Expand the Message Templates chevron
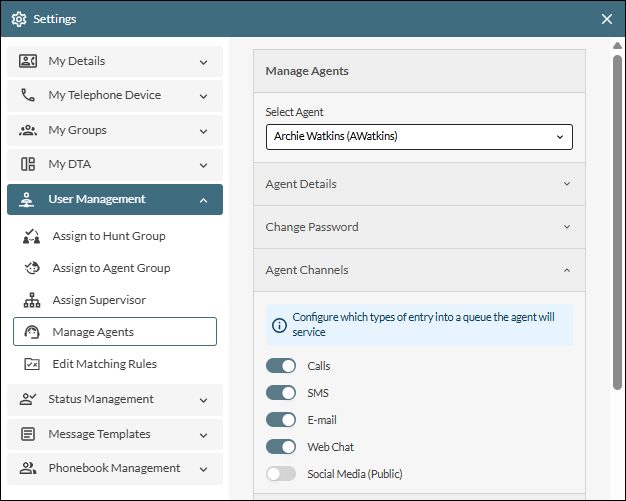 click(203, 435)
